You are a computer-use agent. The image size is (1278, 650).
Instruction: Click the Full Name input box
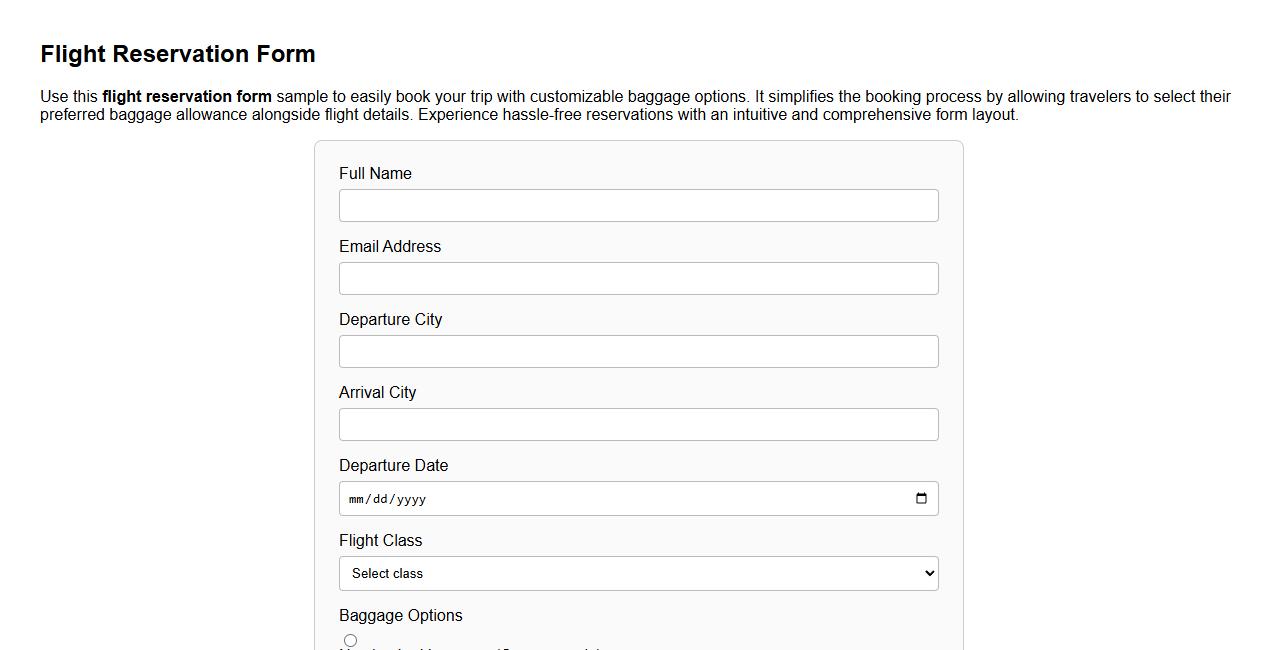(639, 205)
